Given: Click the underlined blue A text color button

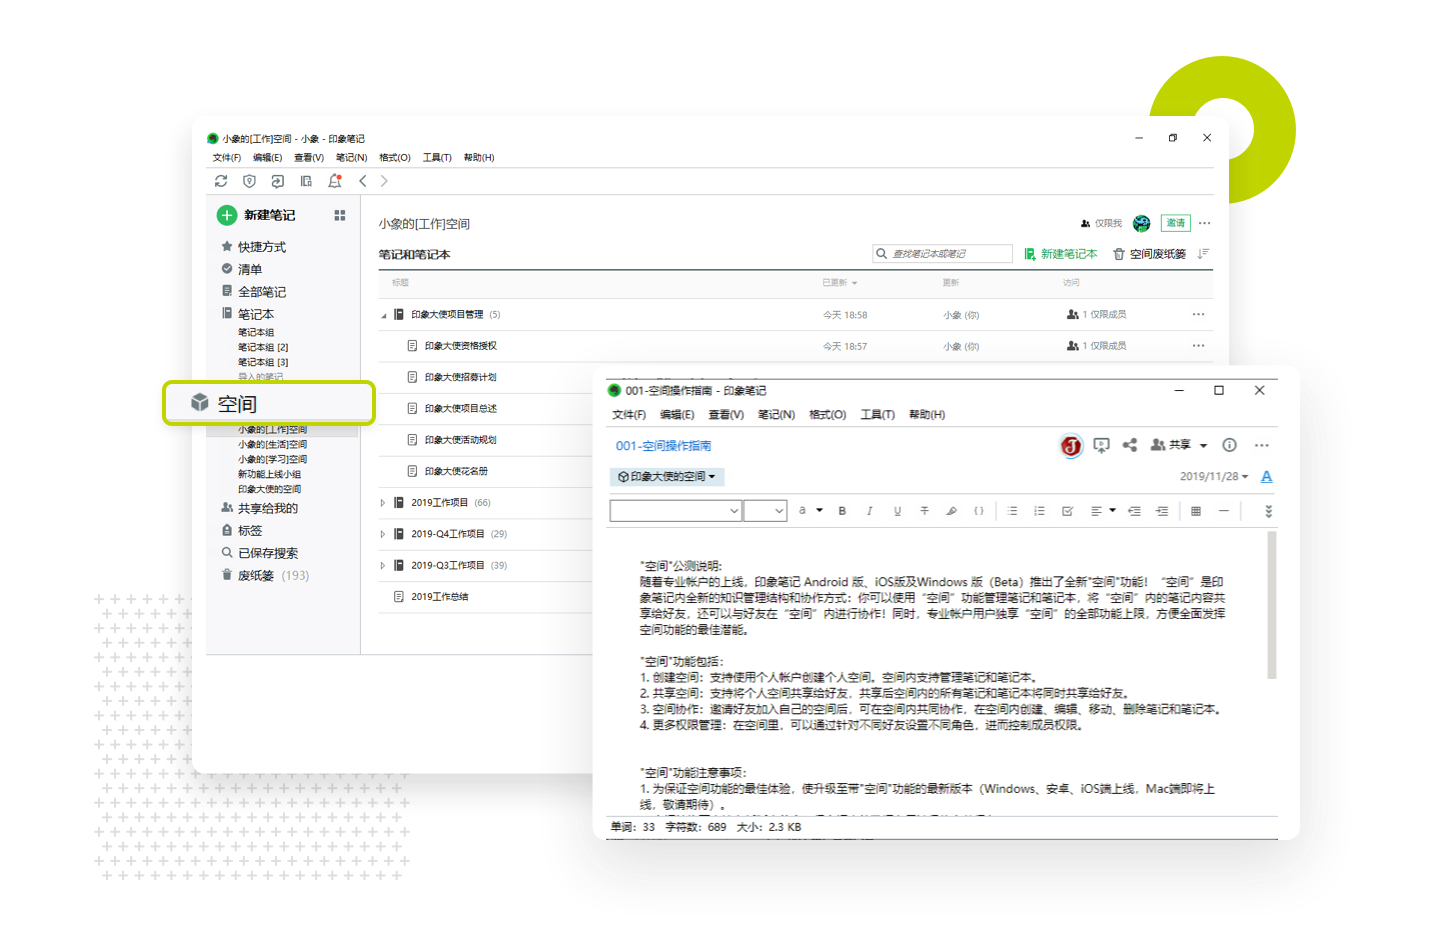Looking at the screenshot, I should 1266,477.
